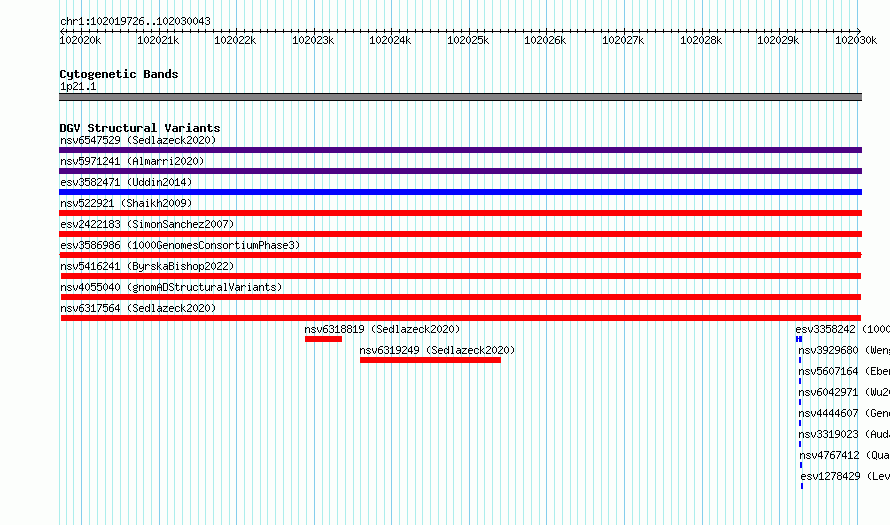Image resolution: width=890 pixels, height=525 pixels.
Task: Click the 102024k ruler tick label
Action: pyautogui.click(x=390, y=40)
